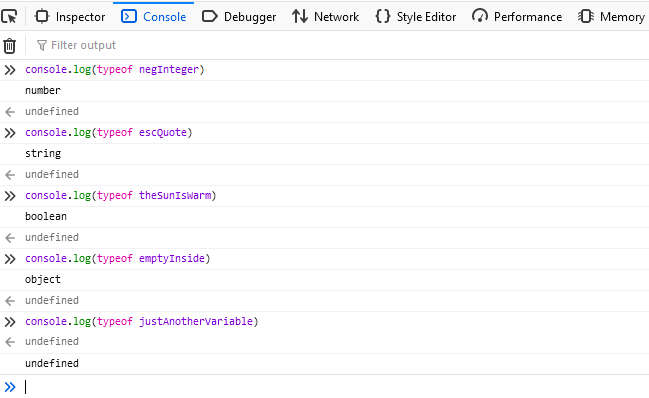Click the Network arrows icon
This screenshot has width=649, height=398.
[x=300, y=17]
